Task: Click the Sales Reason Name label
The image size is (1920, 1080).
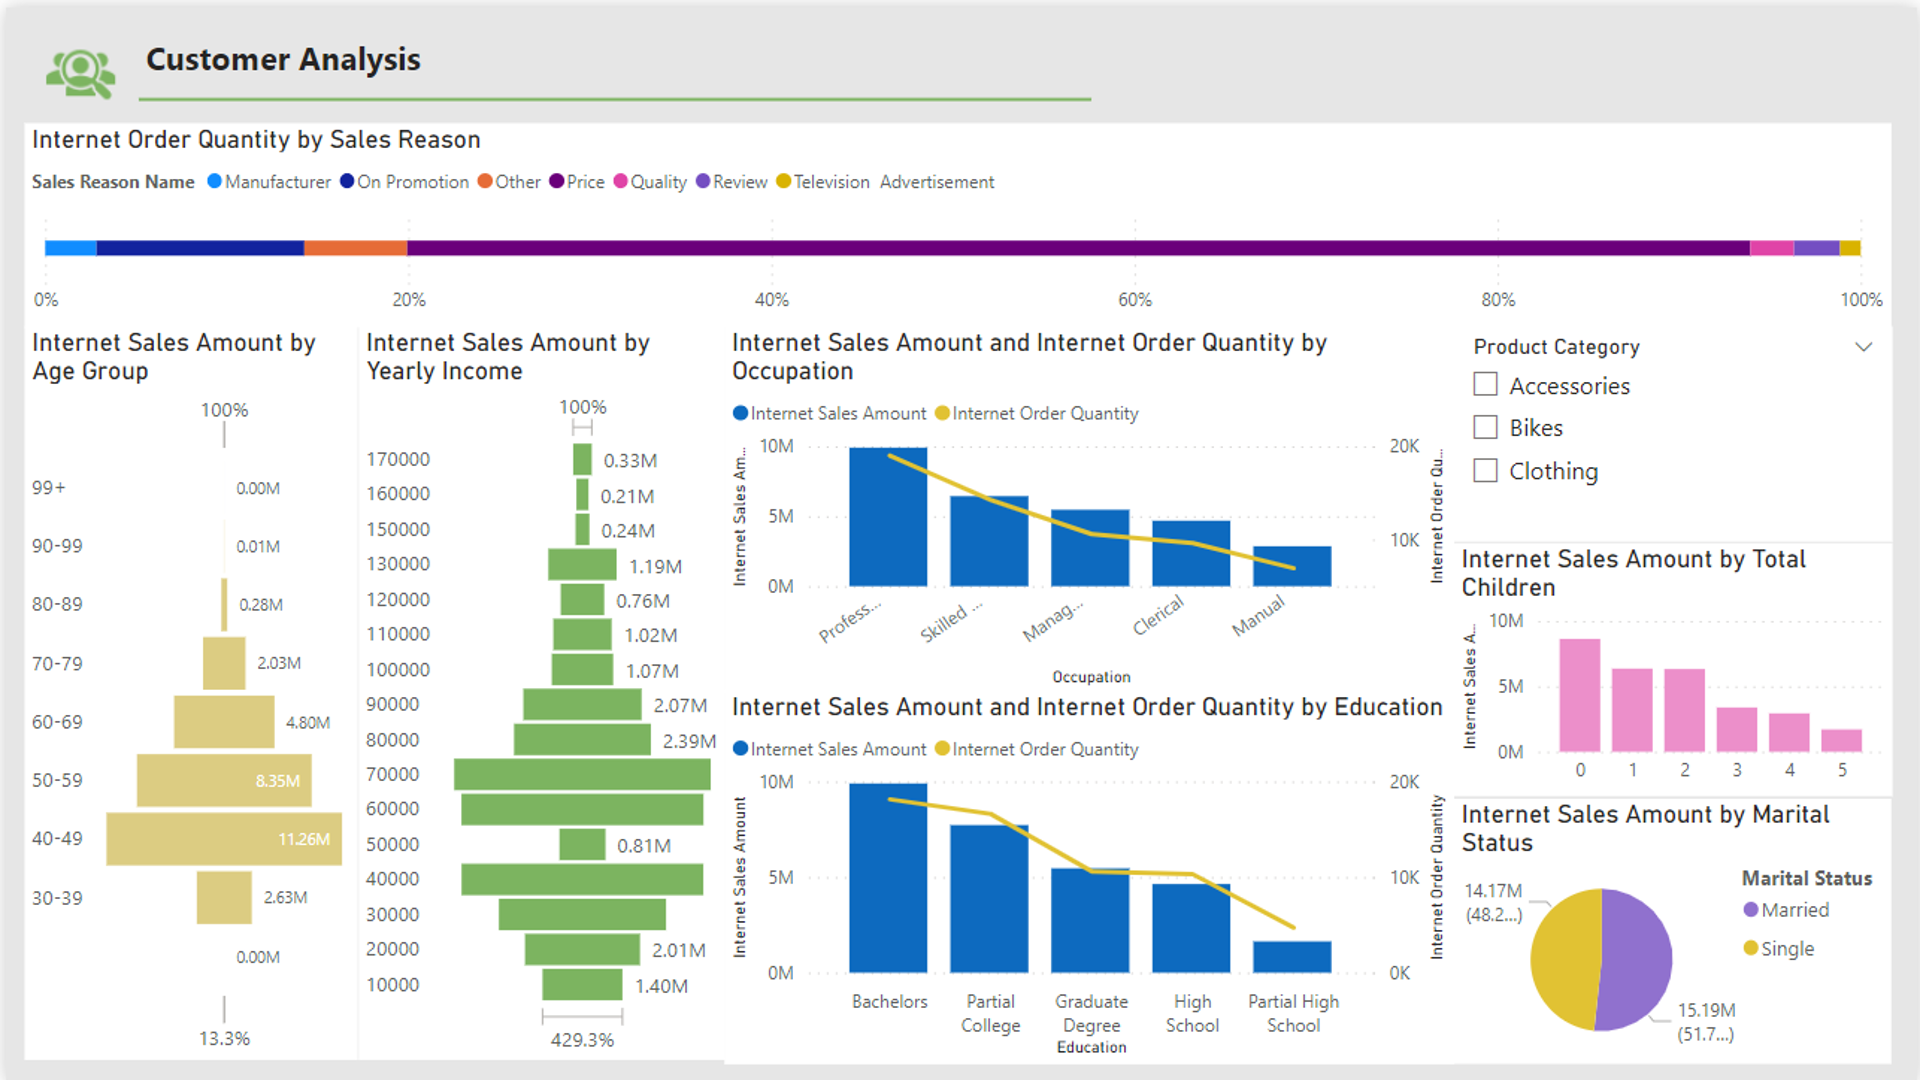Action: point(112,182)
